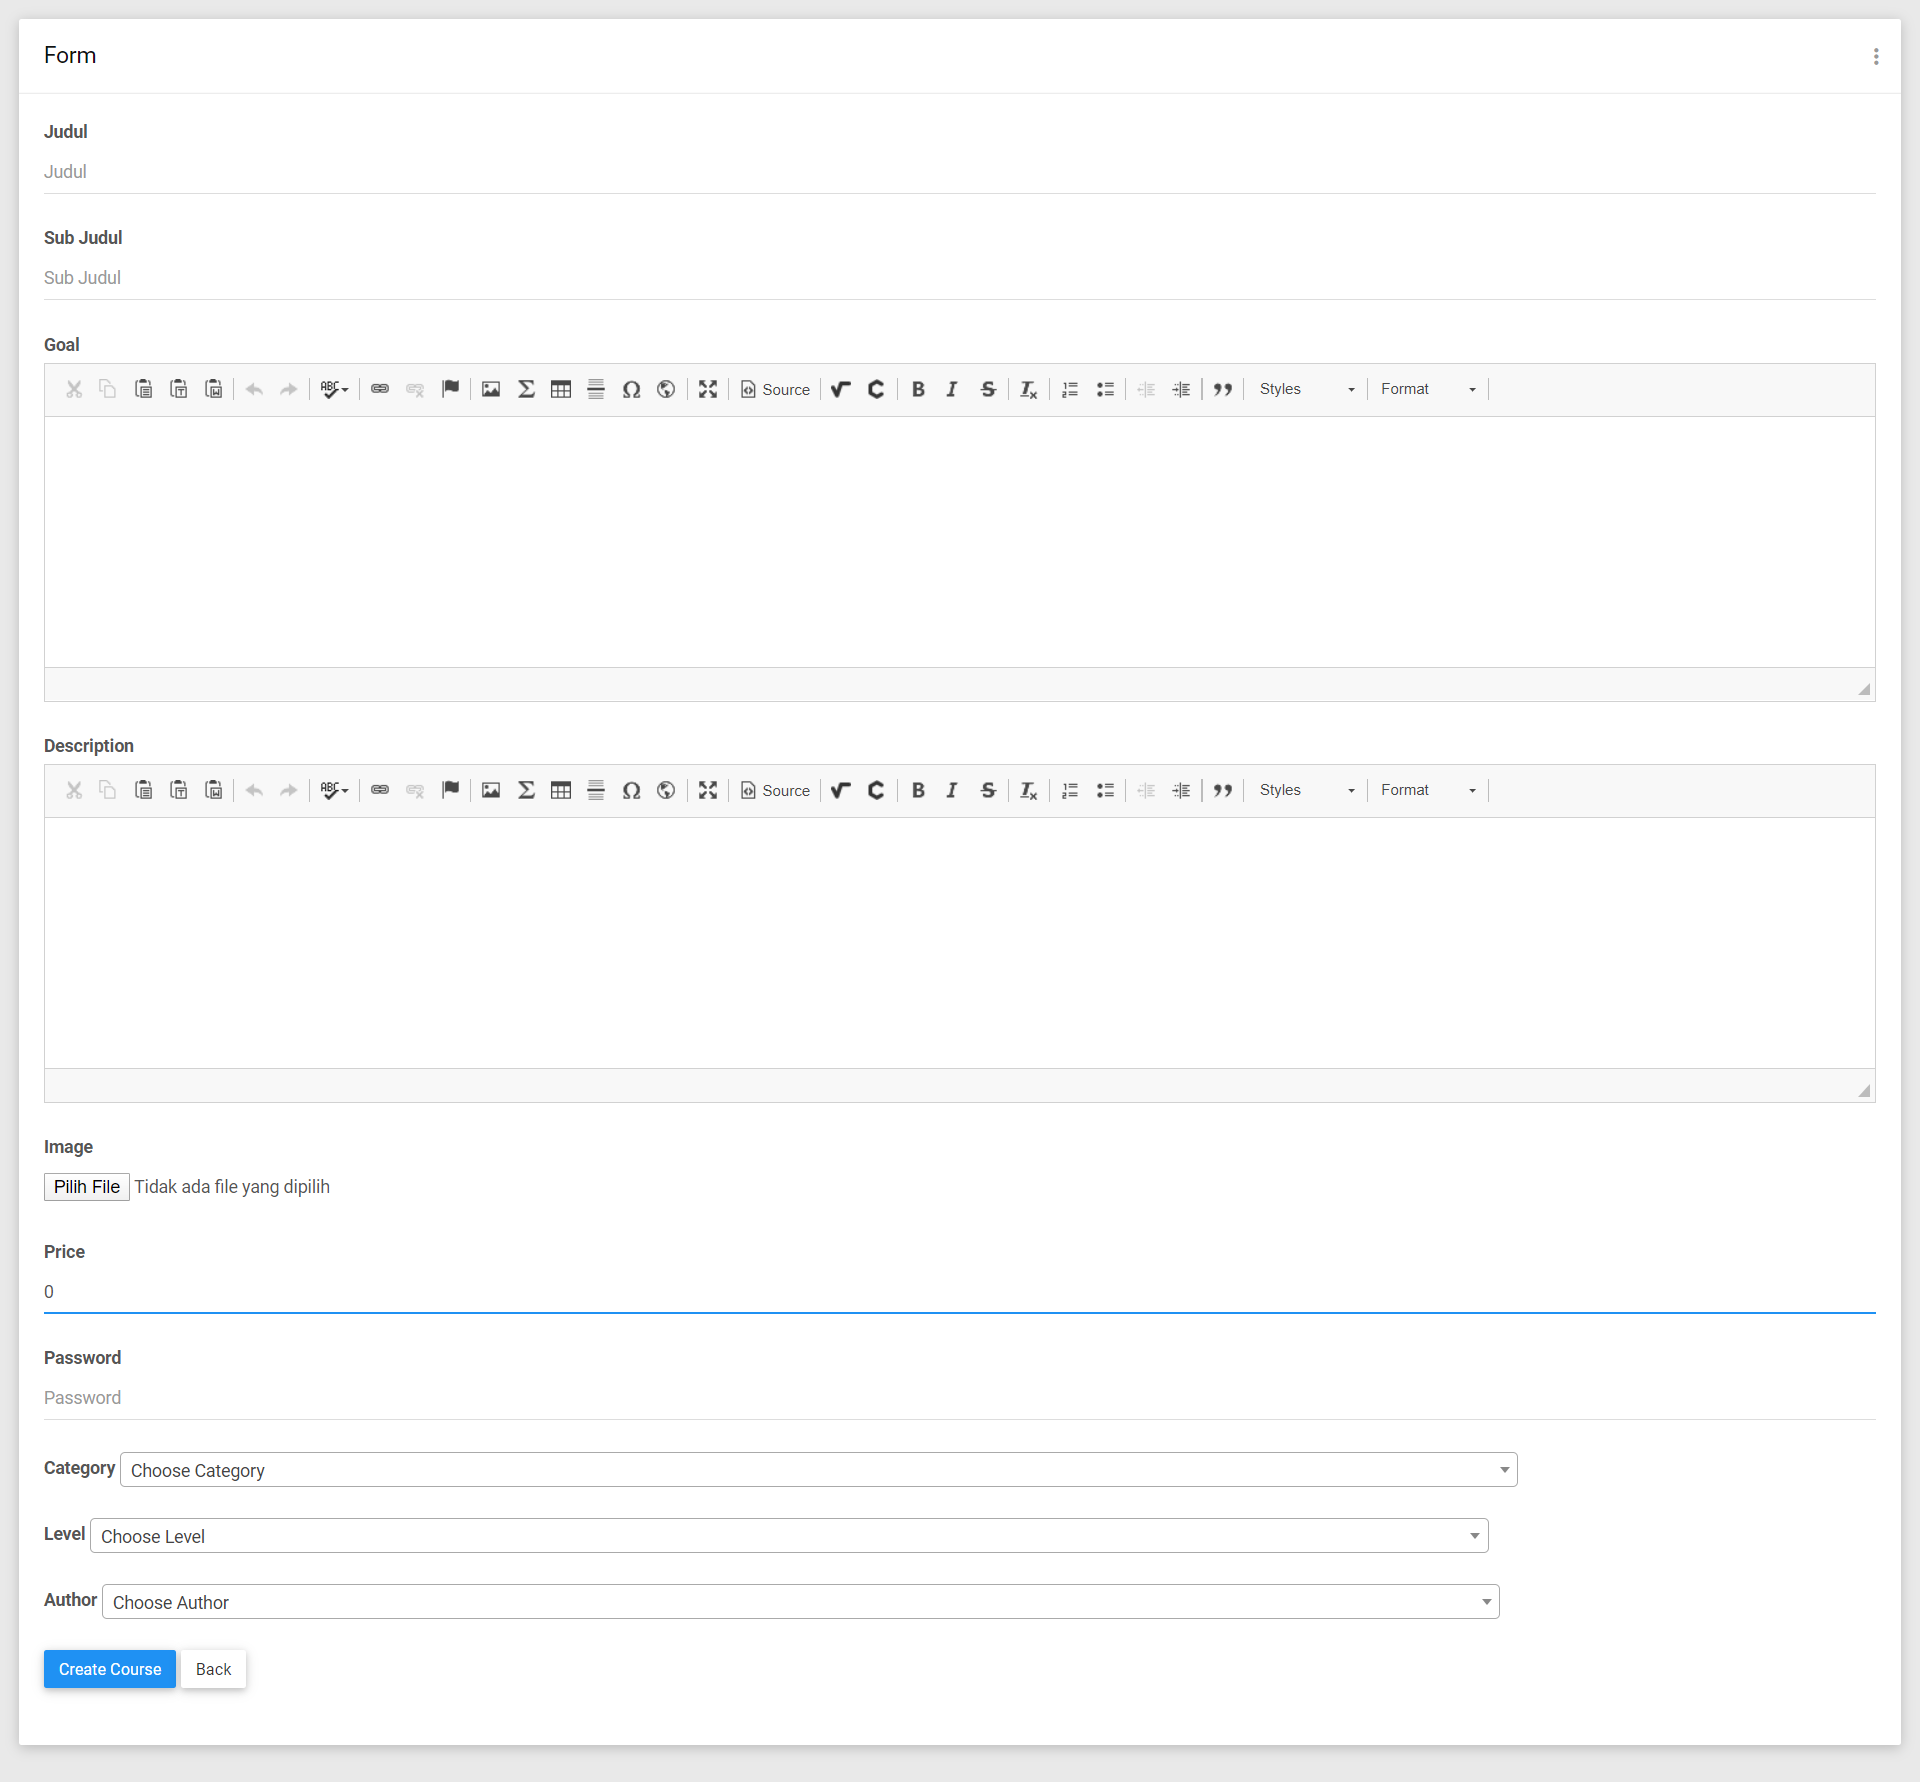Screen dimensions: 1920x1782
Task: Toggle Source mode in Goal editor
Action: [775, 389]
